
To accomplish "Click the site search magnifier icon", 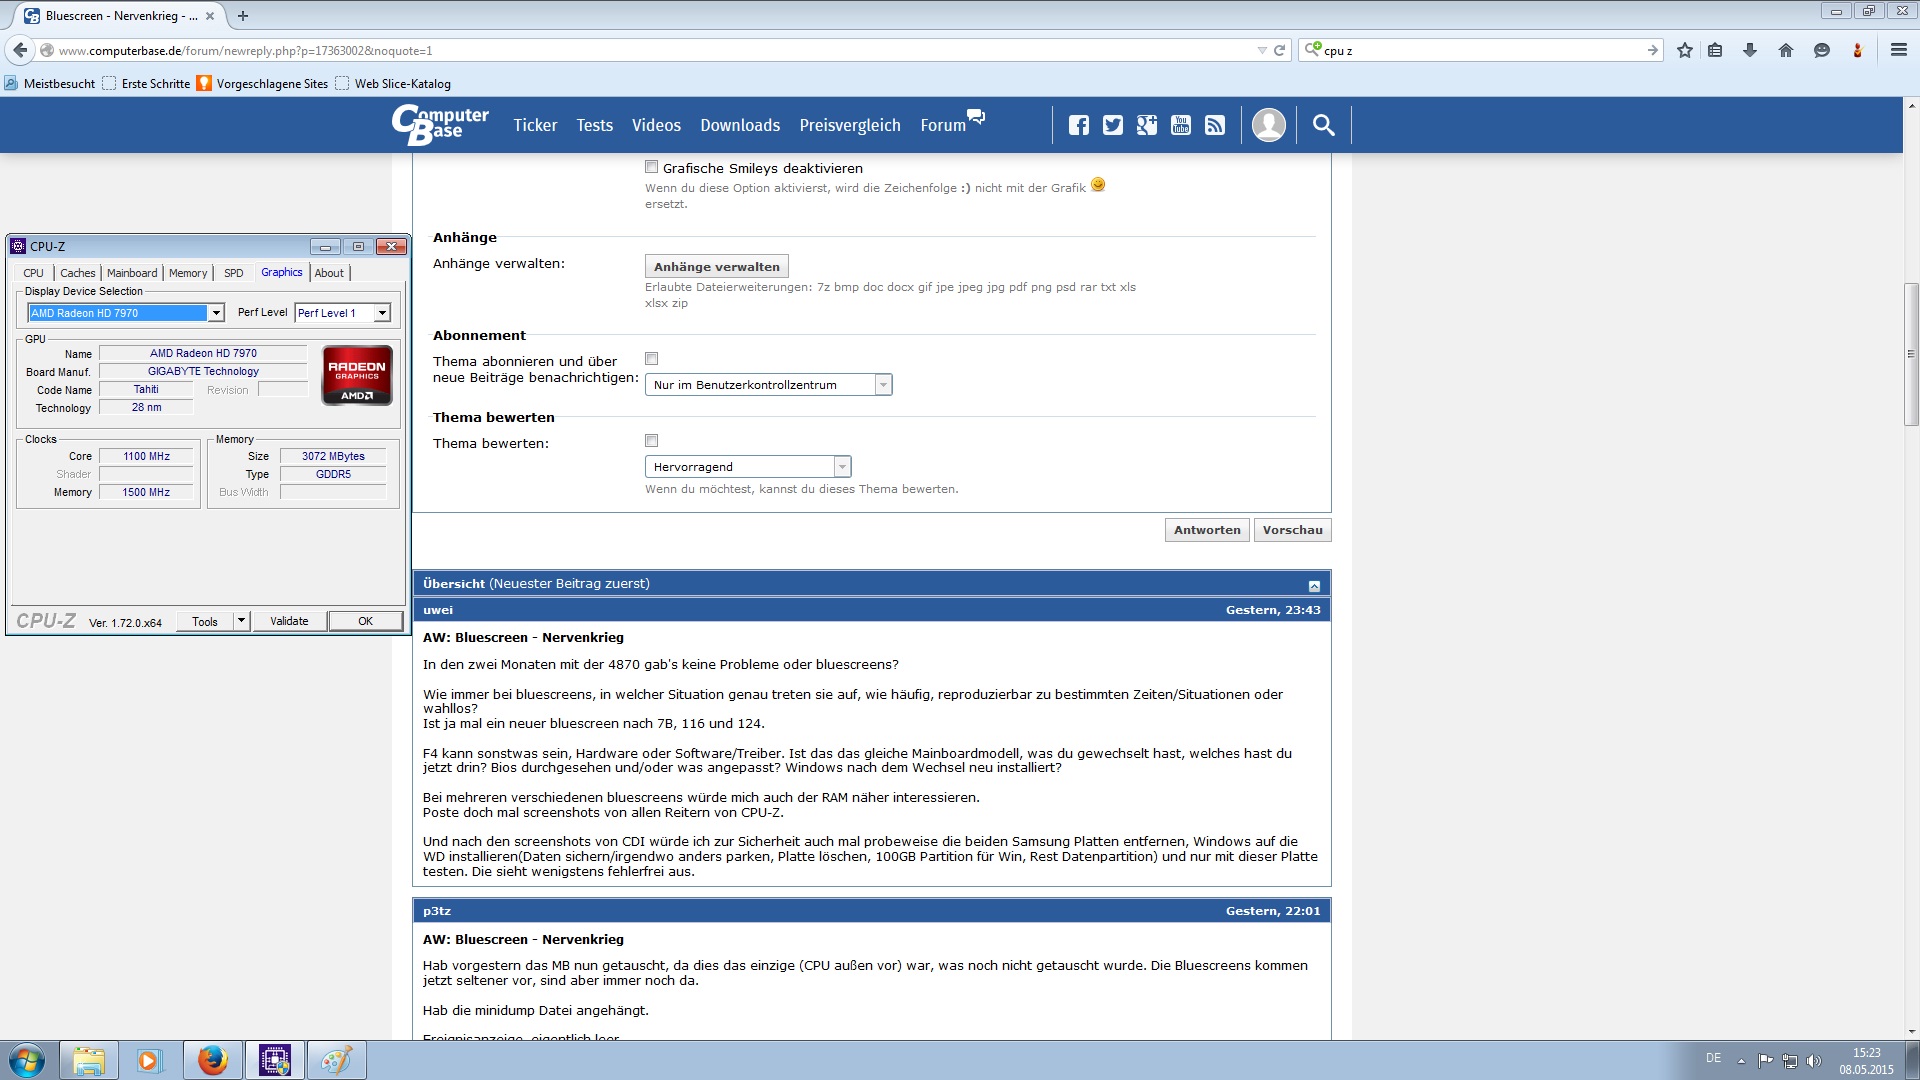I will pyautogui.click(x=1323, y=125).
